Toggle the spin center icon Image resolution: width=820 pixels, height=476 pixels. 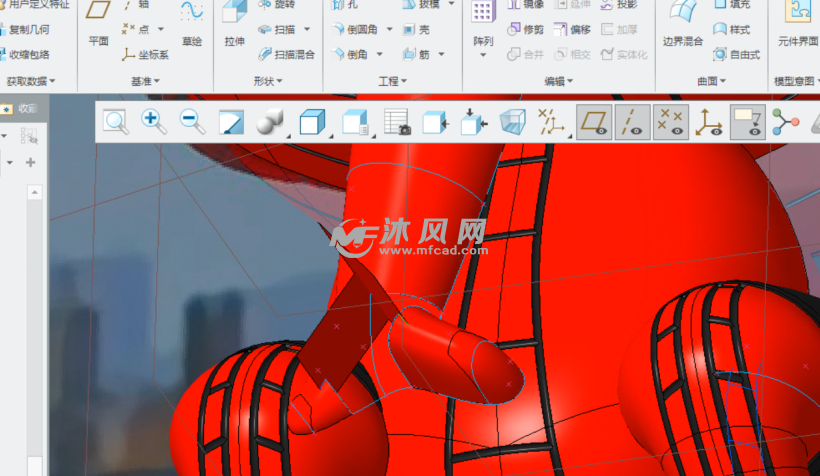785,122
